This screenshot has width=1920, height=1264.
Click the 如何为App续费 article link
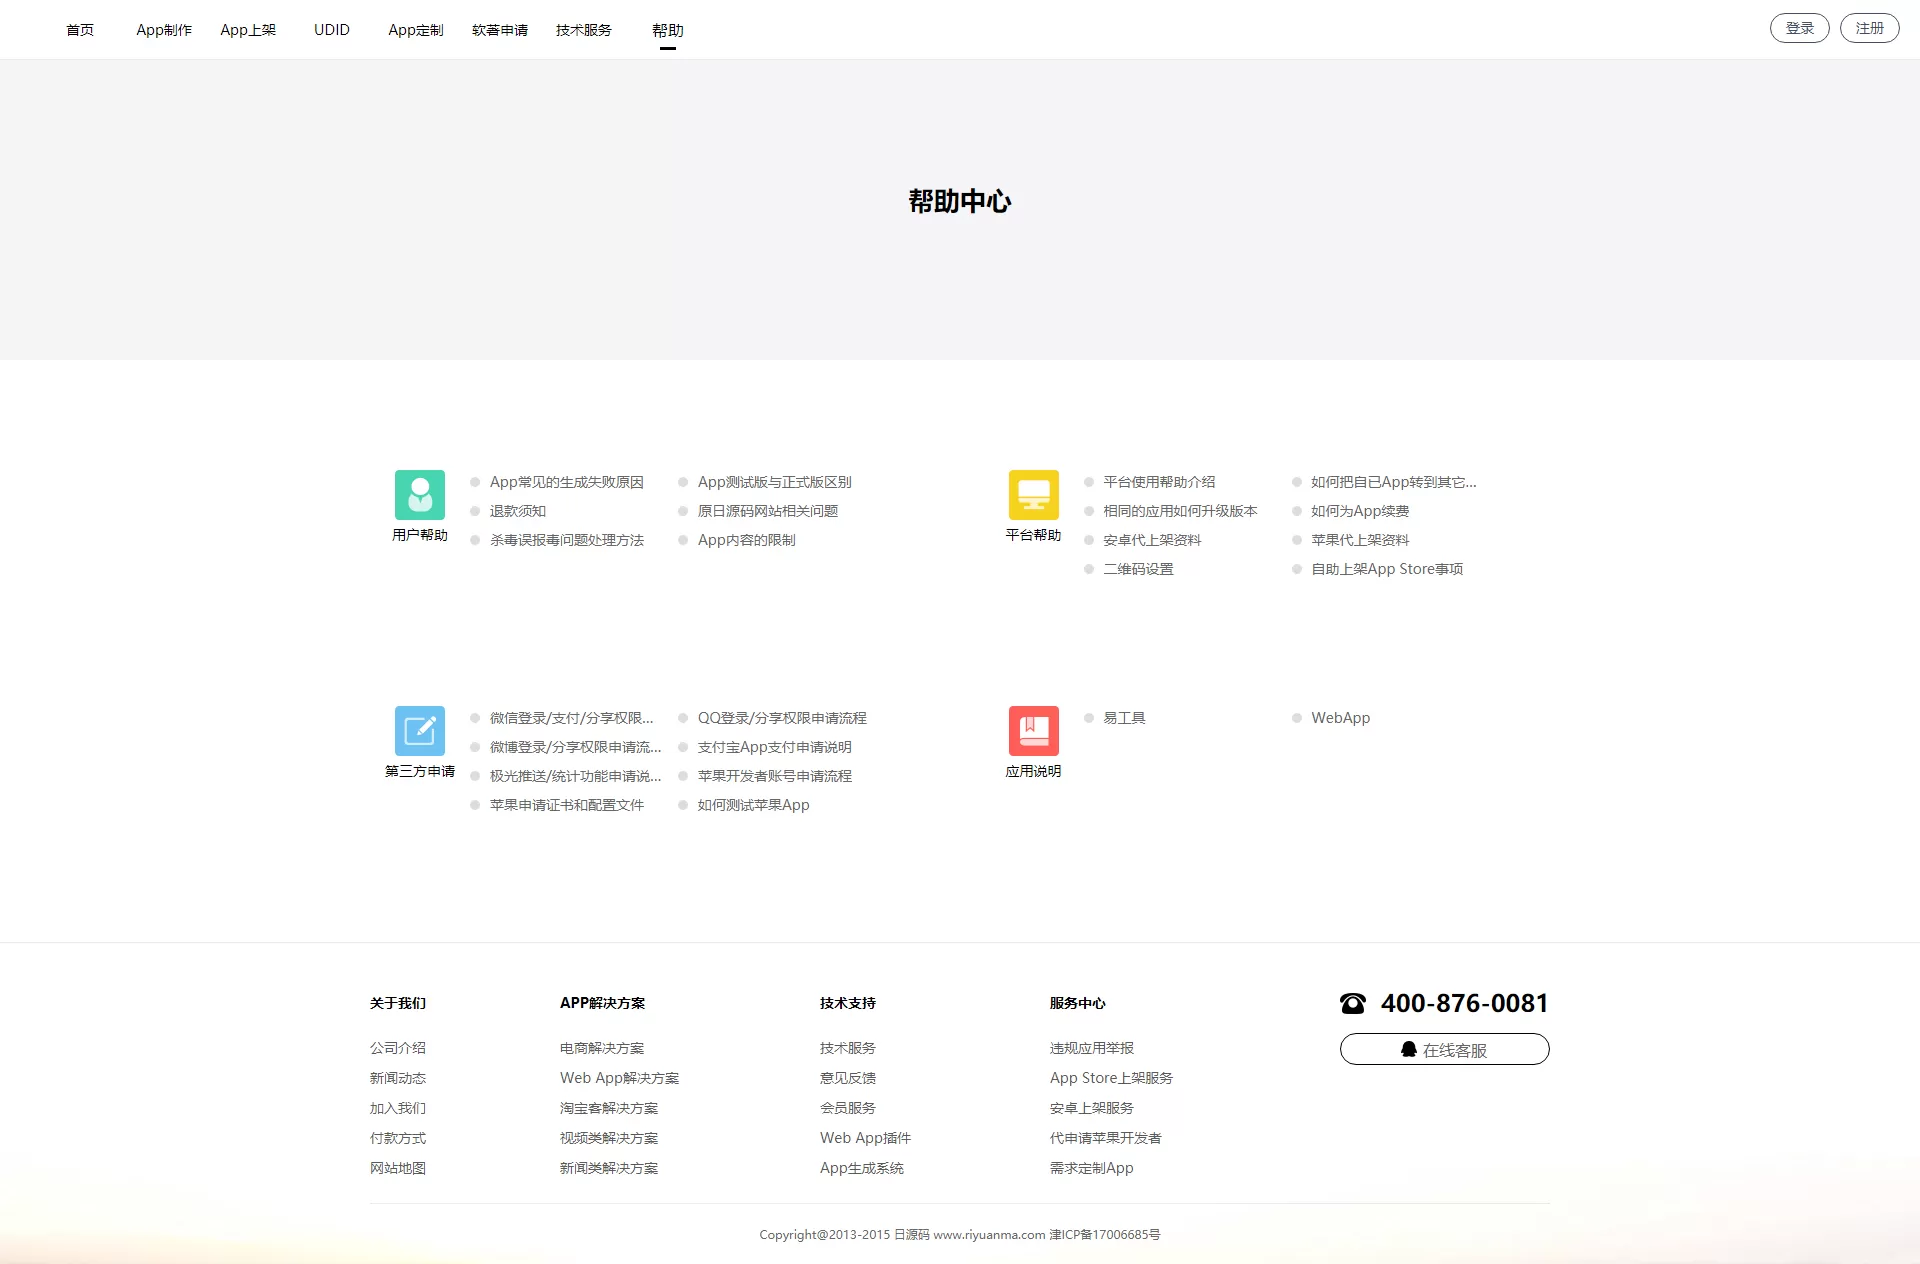1359,511
